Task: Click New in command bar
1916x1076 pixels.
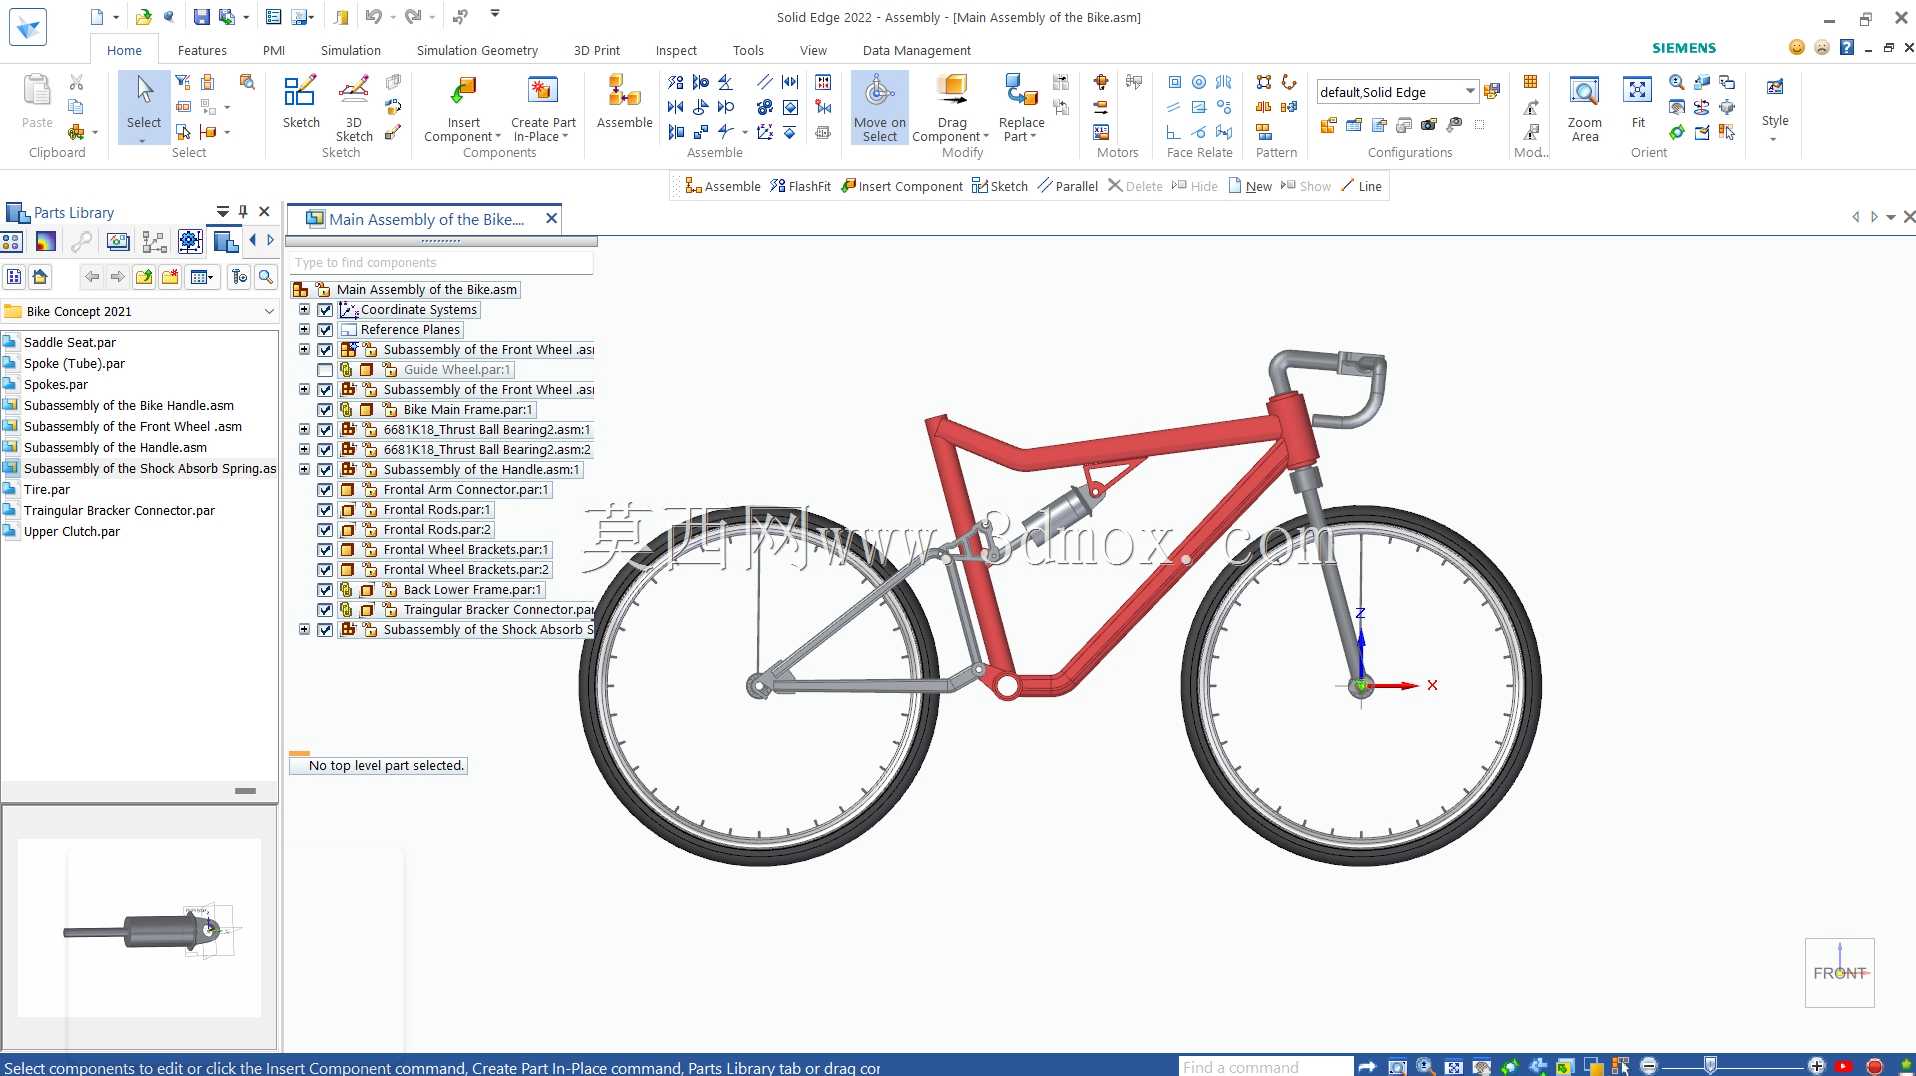Action: [x=1250, y=186]
